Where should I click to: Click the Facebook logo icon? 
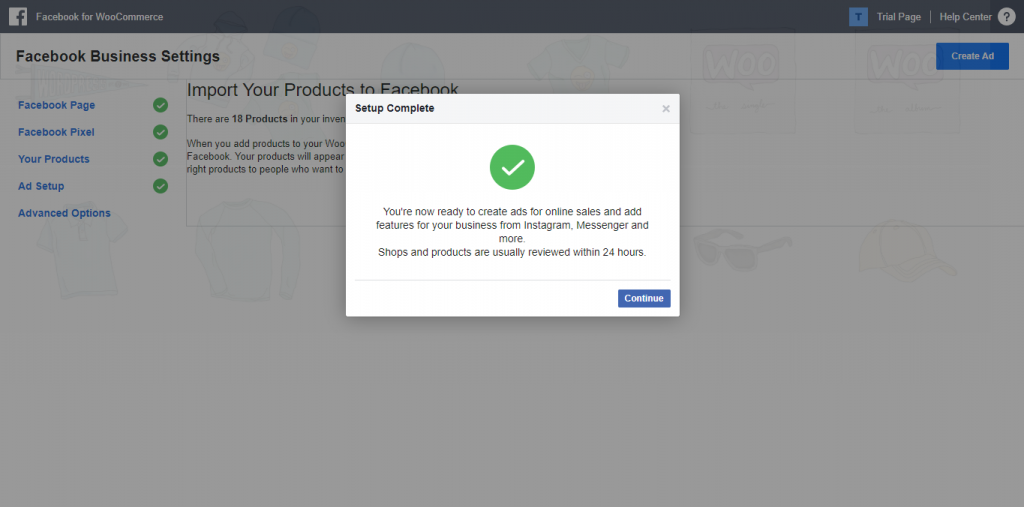pyautogui.click(x=18, y=16)
